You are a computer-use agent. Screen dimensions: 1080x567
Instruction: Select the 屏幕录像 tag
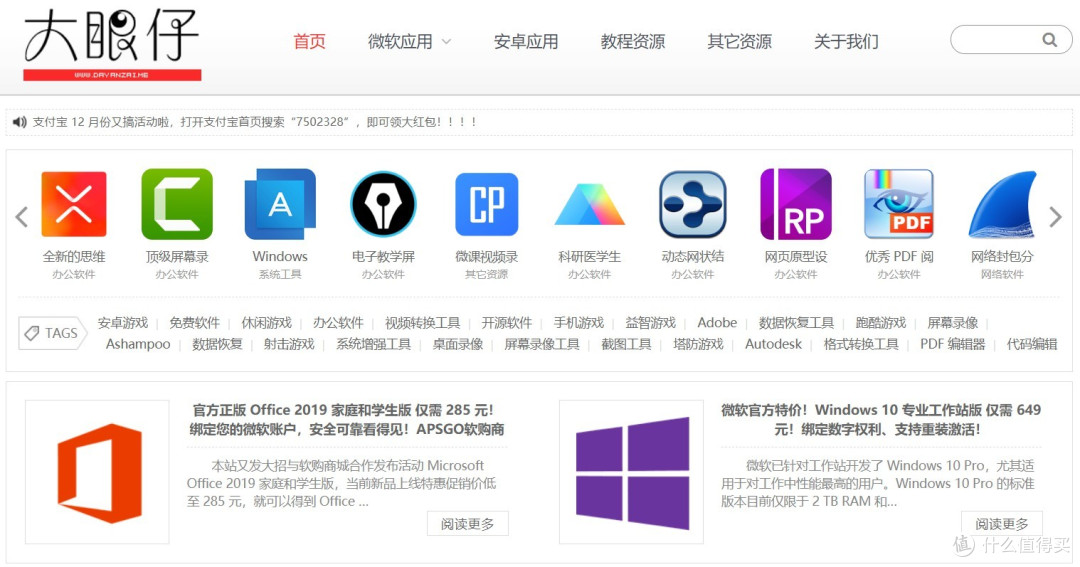click(x=953, y=322)
